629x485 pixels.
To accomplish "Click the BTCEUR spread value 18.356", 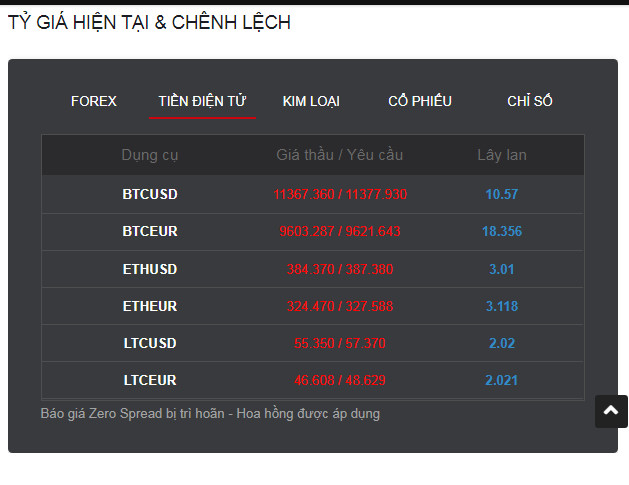I will [502, 231].
